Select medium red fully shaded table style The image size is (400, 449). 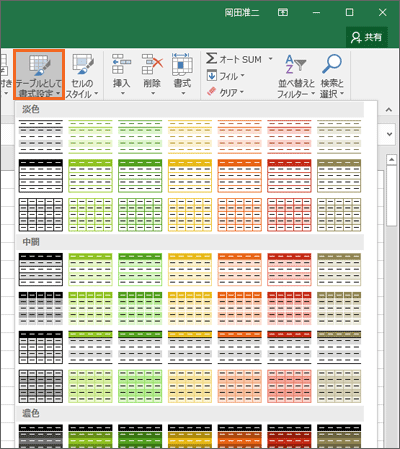(x=289, y=386)
